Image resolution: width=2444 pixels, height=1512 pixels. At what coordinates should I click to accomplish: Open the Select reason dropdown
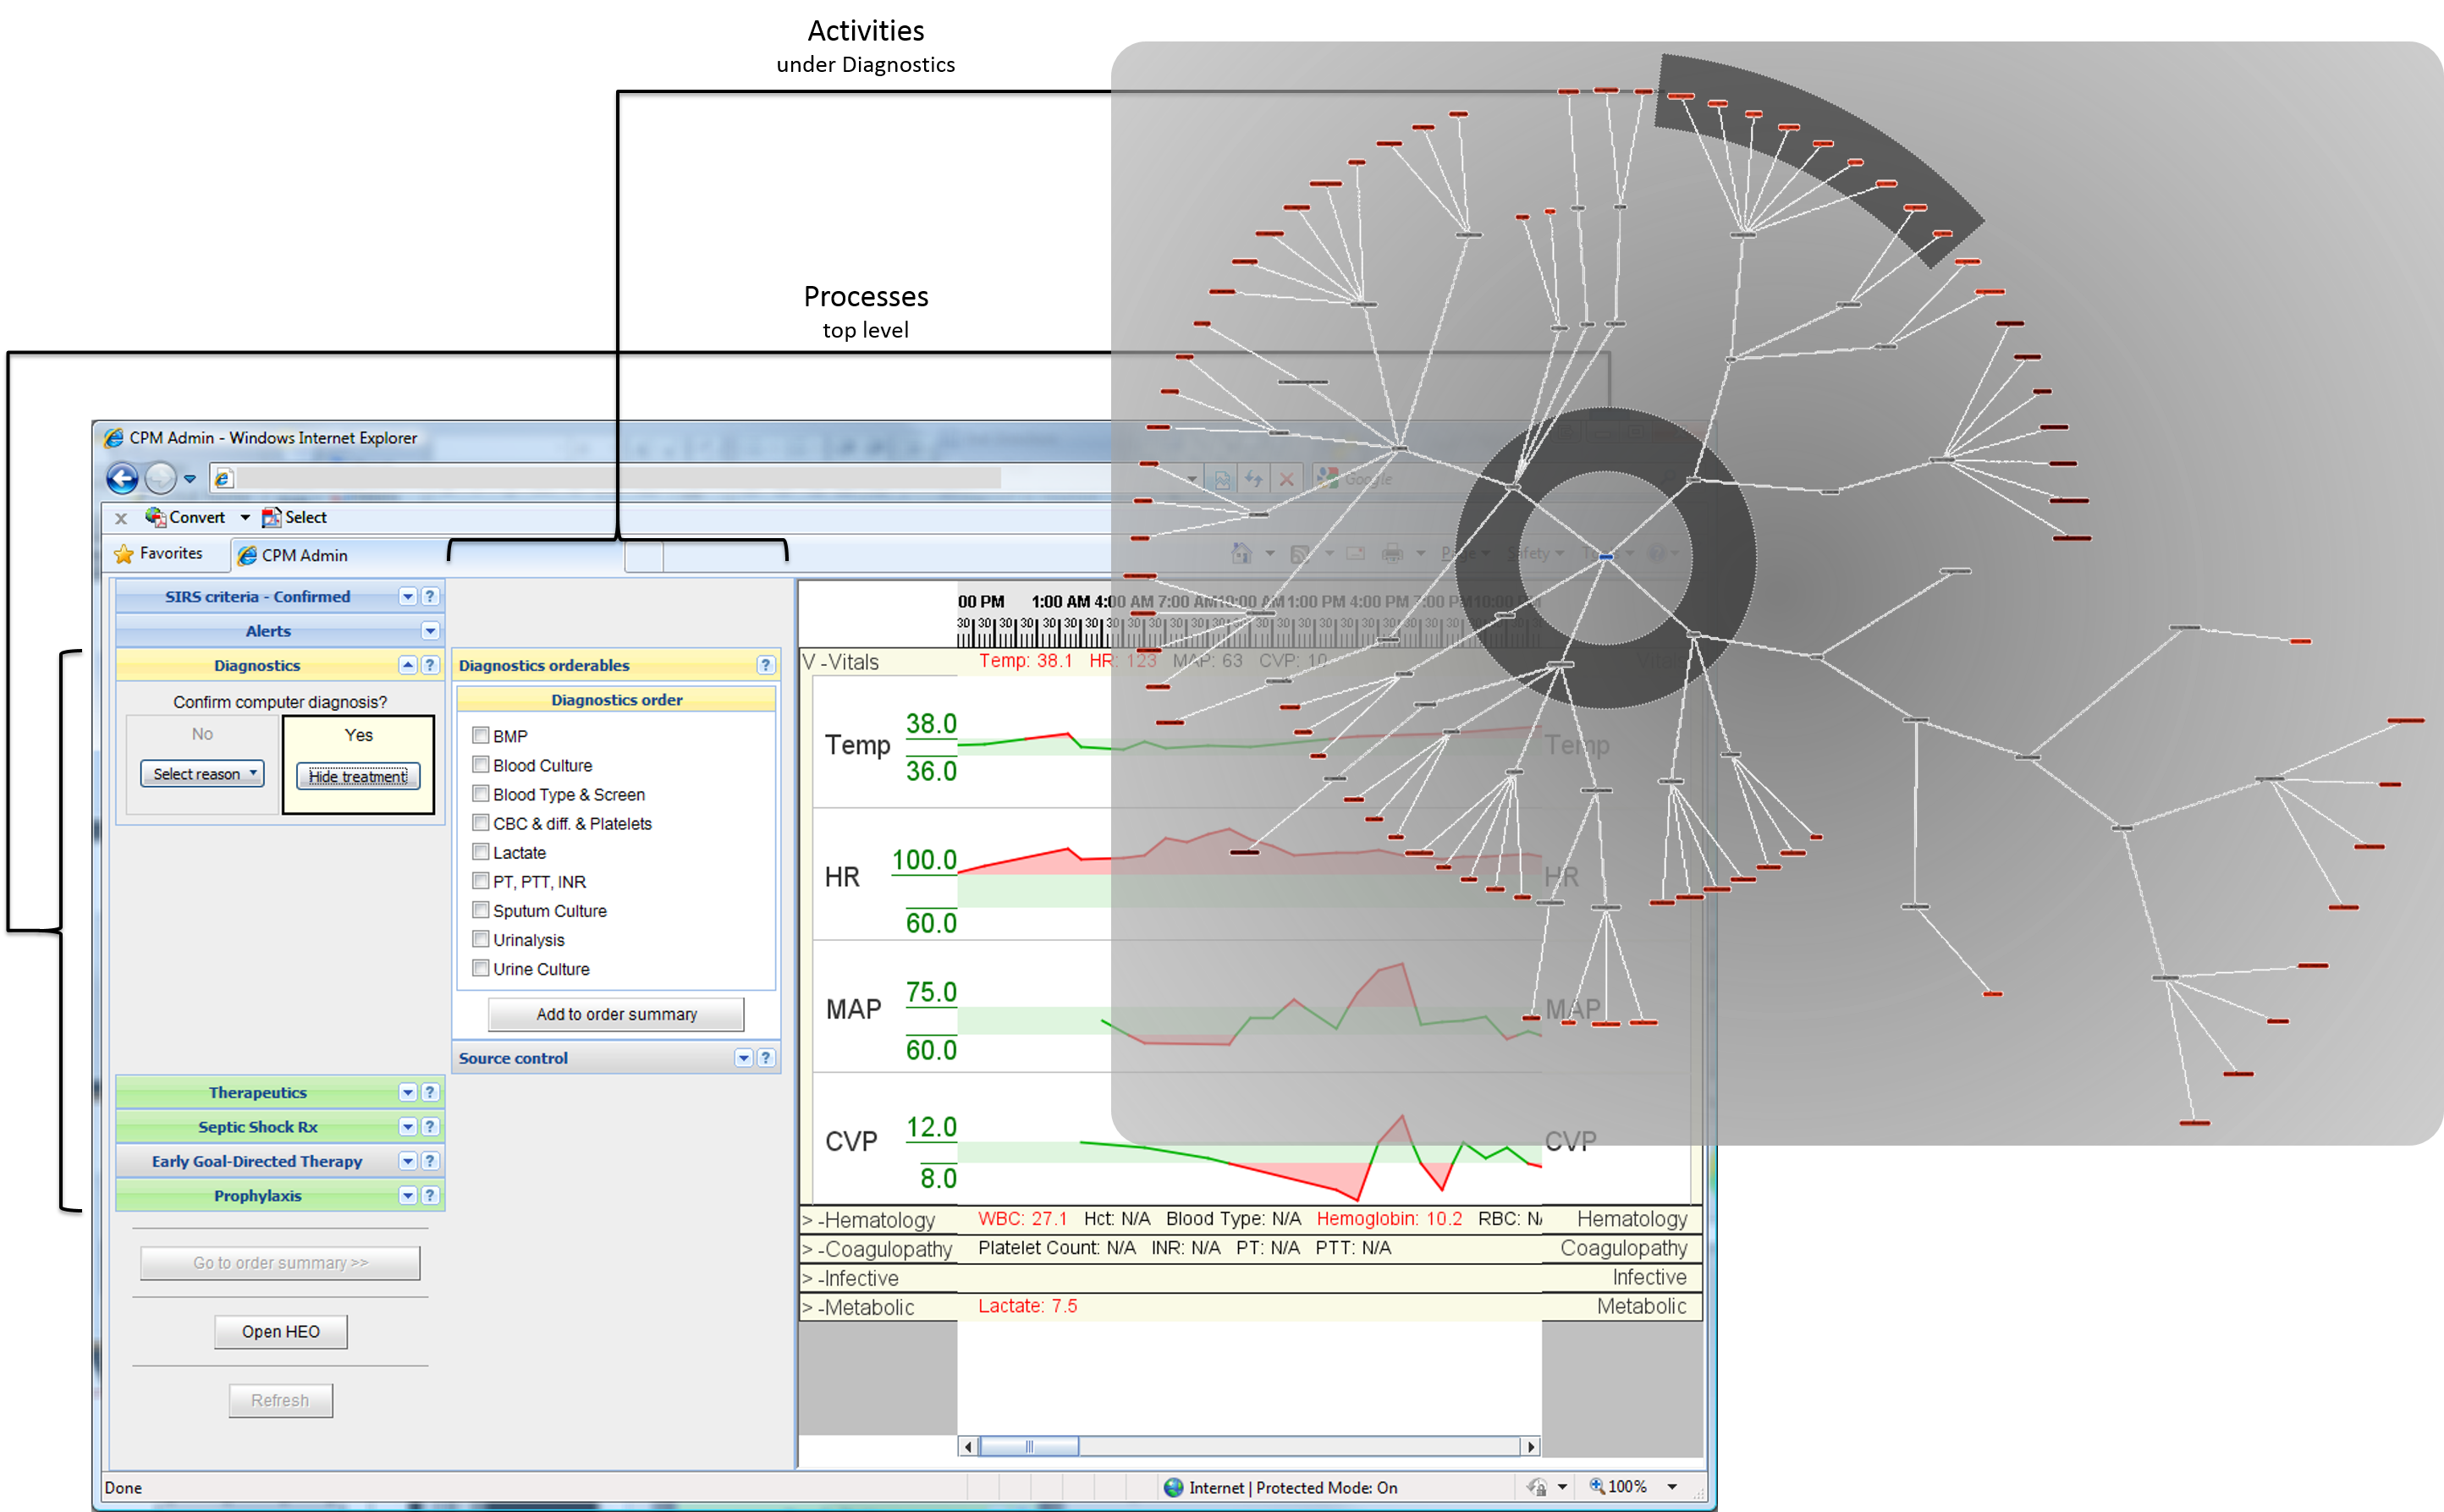pyautogui.click(x=203, y=774)
